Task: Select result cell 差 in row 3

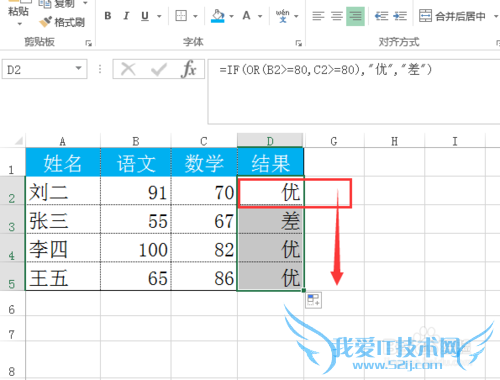Action: (270, 220)
